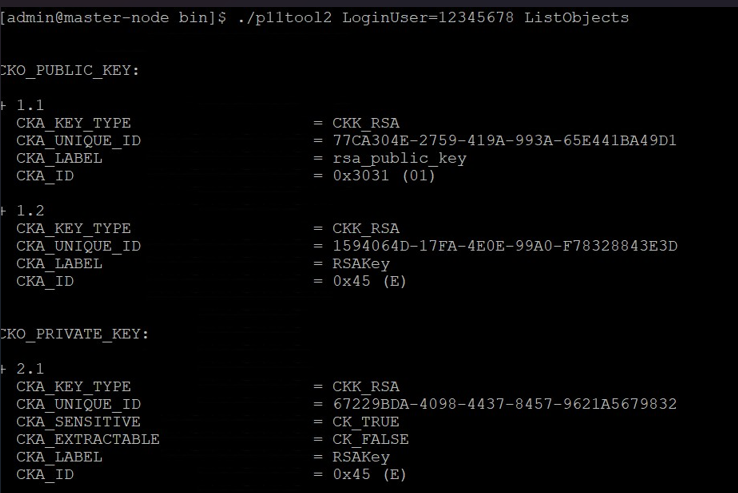Screen dimensions: 738x493
Task: Click the CK_TRUE sensitive value
Action: (366, 422)
